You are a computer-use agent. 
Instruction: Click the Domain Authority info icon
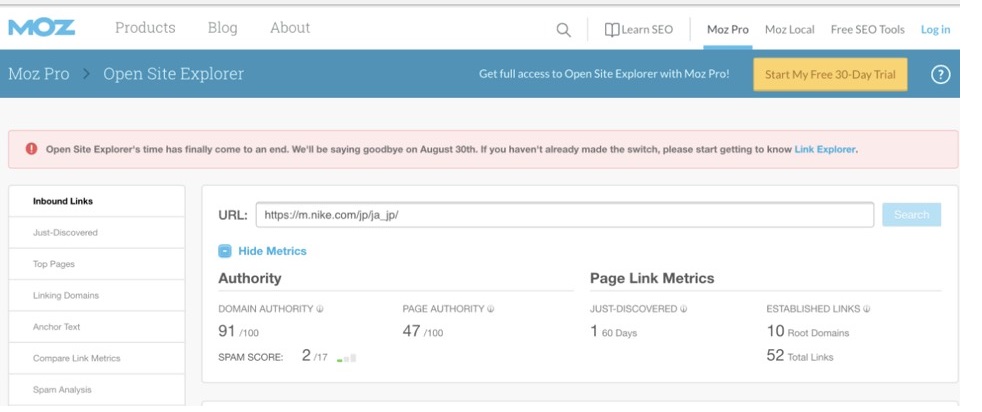click(x=319, y=309)
